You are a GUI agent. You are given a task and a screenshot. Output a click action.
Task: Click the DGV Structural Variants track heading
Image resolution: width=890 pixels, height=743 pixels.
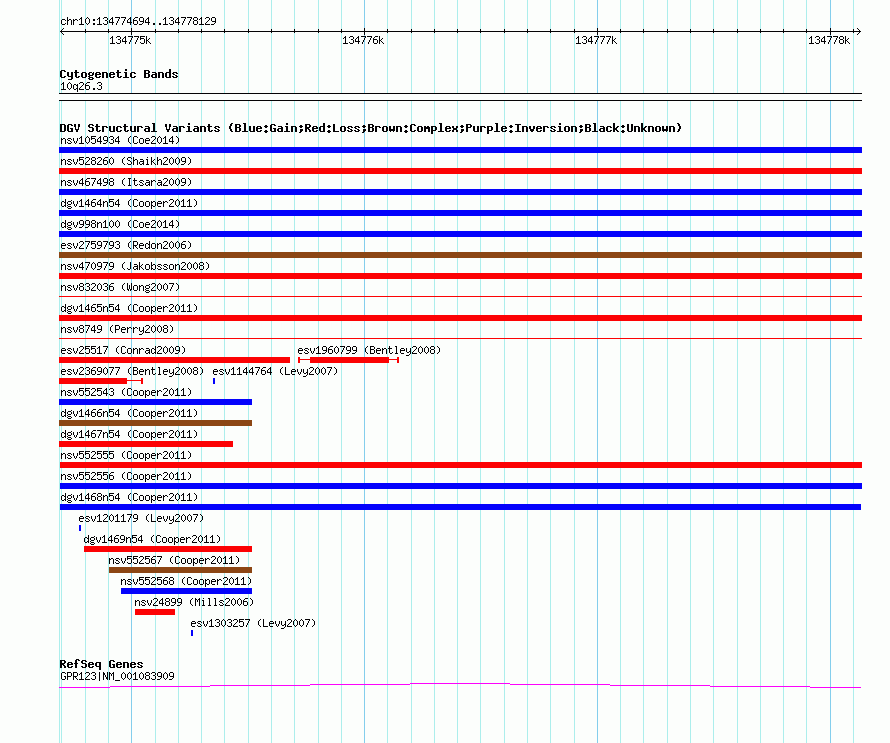pos(371,128)
